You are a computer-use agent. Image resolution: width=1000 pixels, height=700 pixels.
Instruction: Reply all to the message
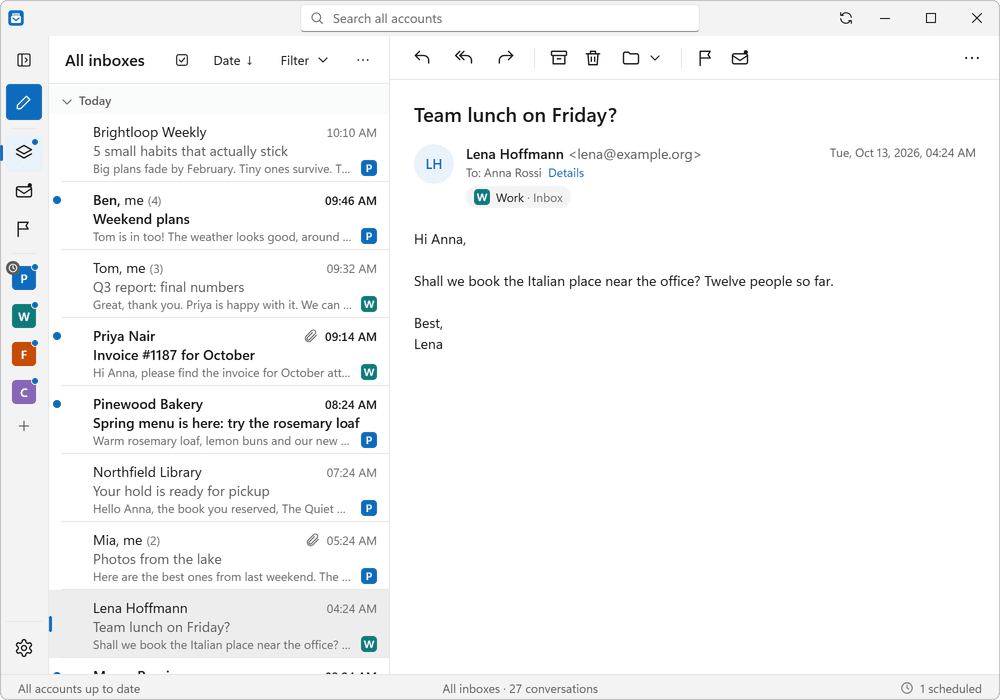pyautogui.click(x=464, y=58)
